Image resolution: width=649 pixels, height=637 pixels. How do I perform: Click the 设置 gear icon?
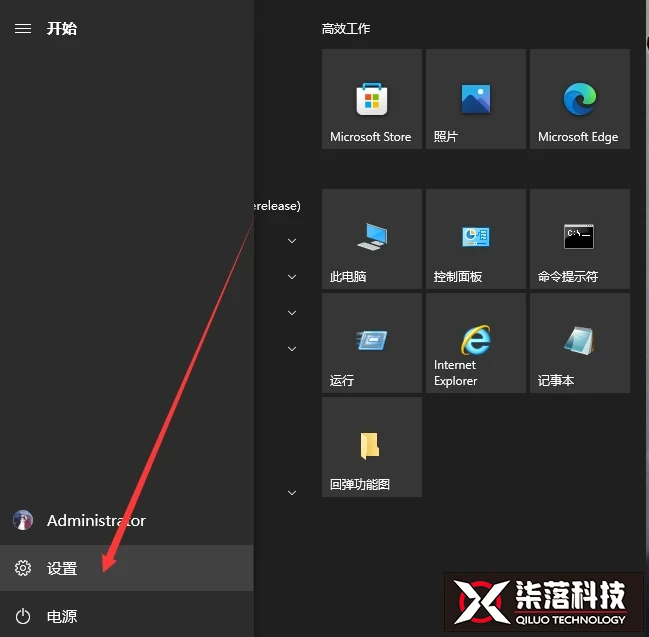tap(23, 568)
